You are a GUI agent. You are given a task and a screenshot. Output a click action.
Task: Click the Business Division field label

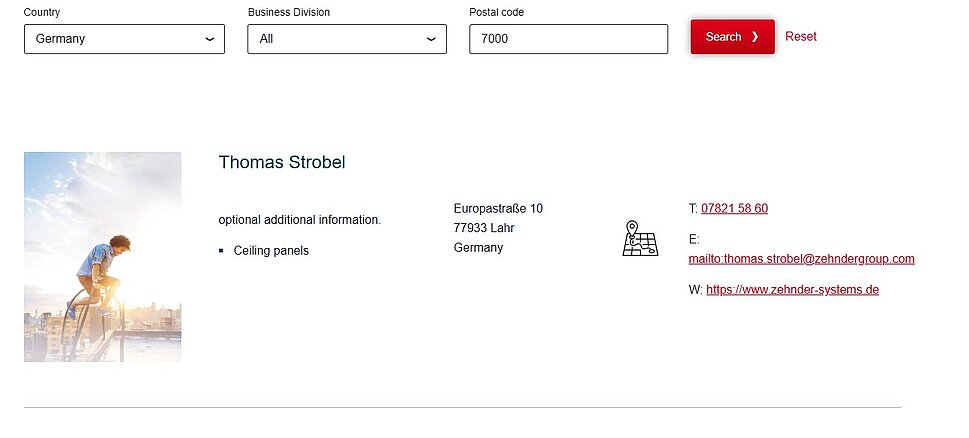coord(288,12)
